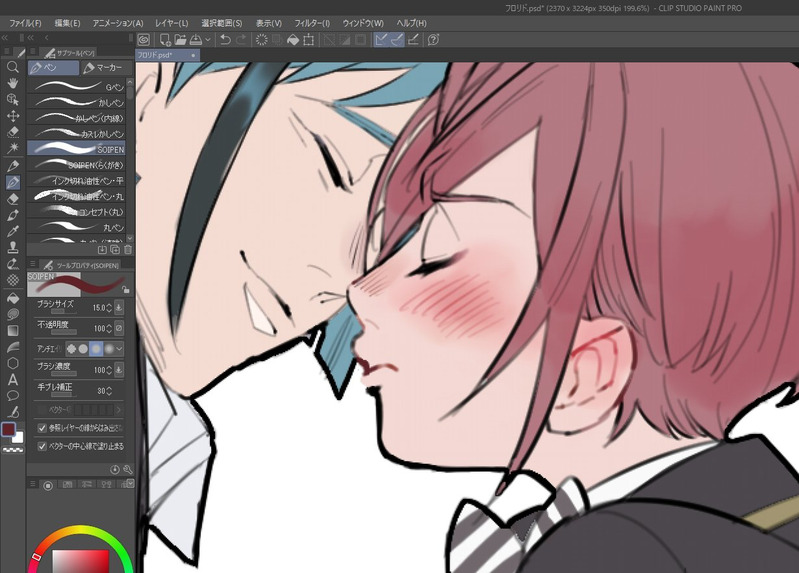Open the Window (ウィンドウ) menu

[363, 23]
